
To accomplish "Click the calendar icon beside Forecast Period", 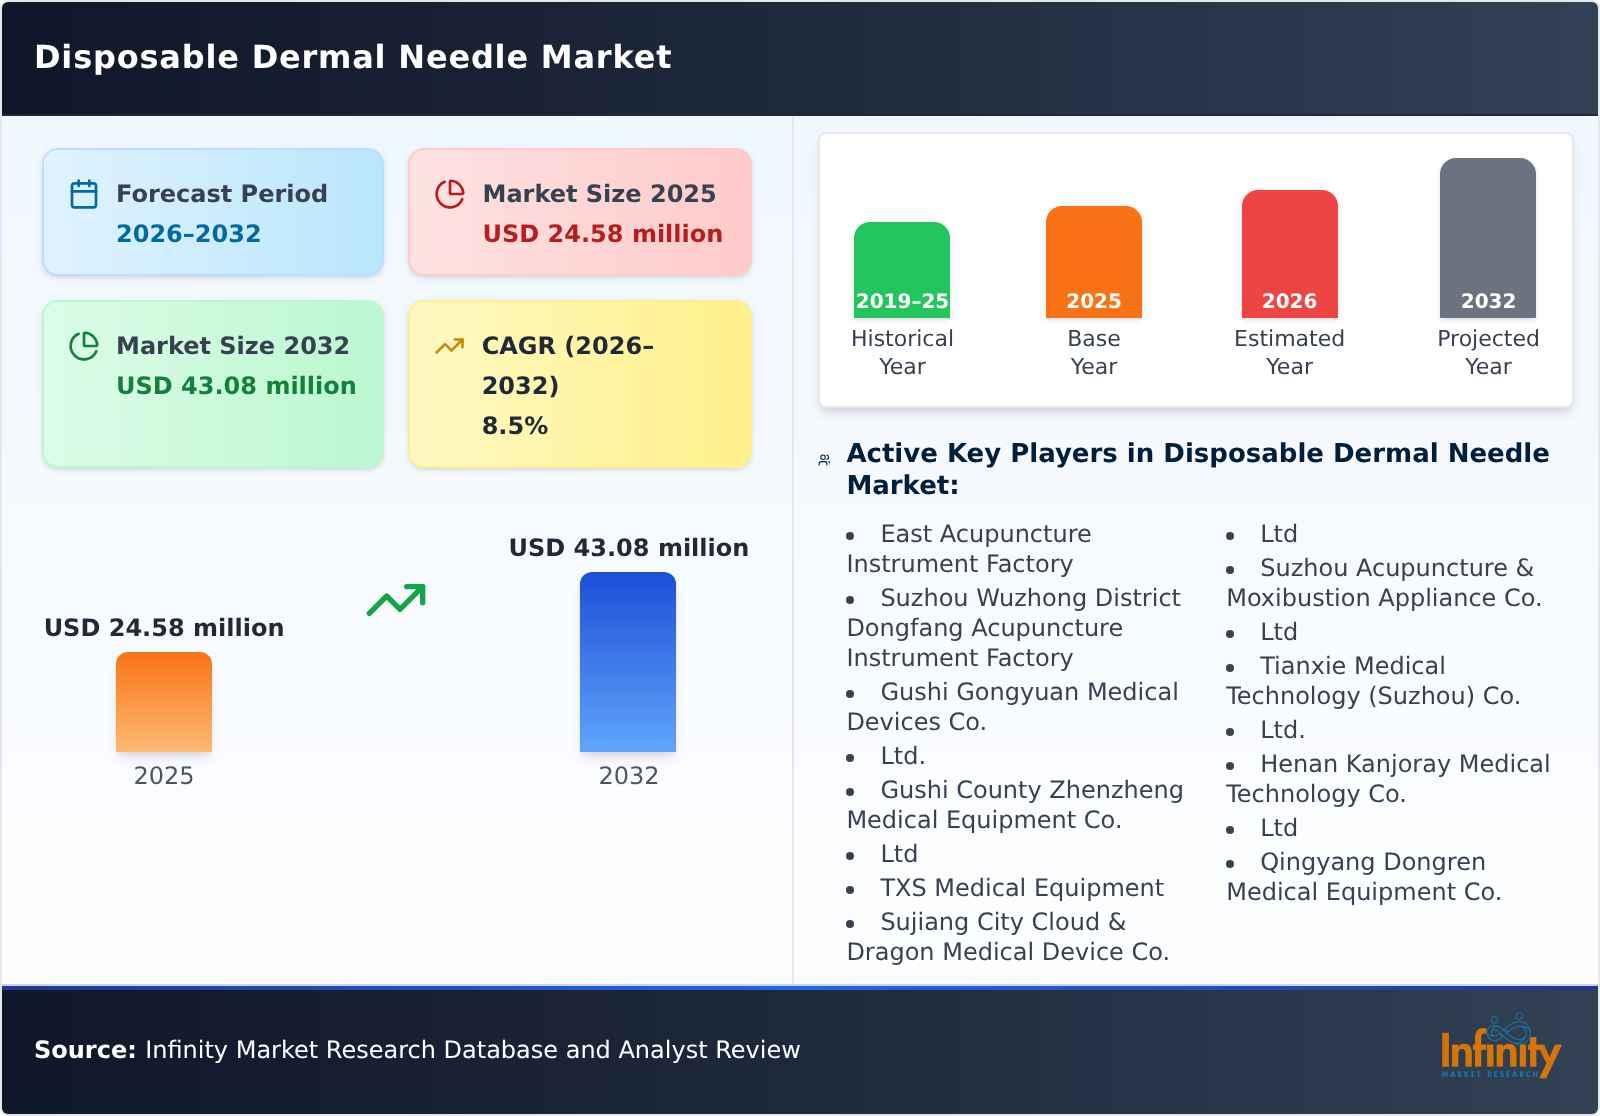I will click(x=84, y=193).
